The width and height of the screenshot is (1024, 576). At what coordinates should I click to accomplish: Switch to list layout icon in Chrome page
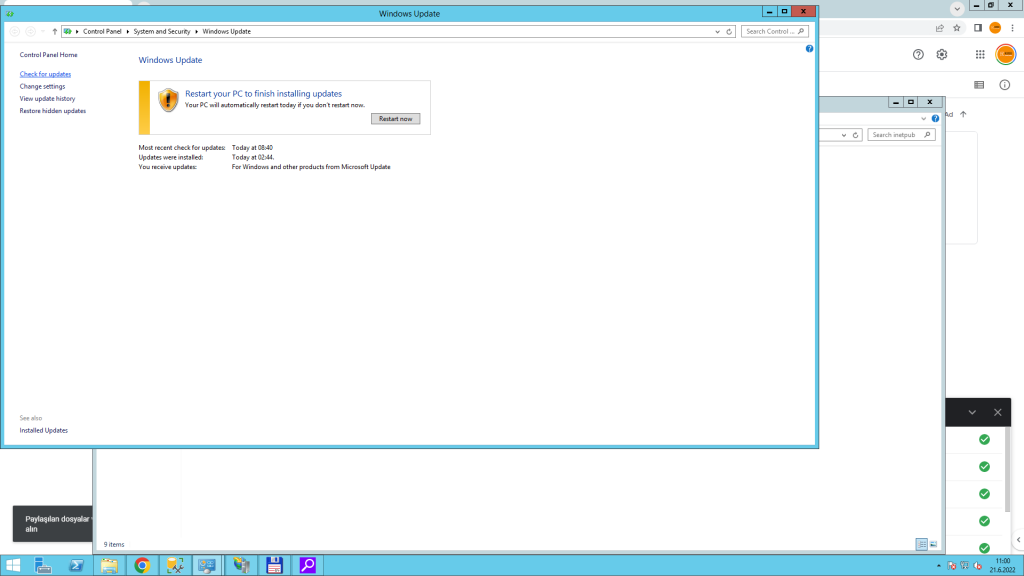click(979, 85)
